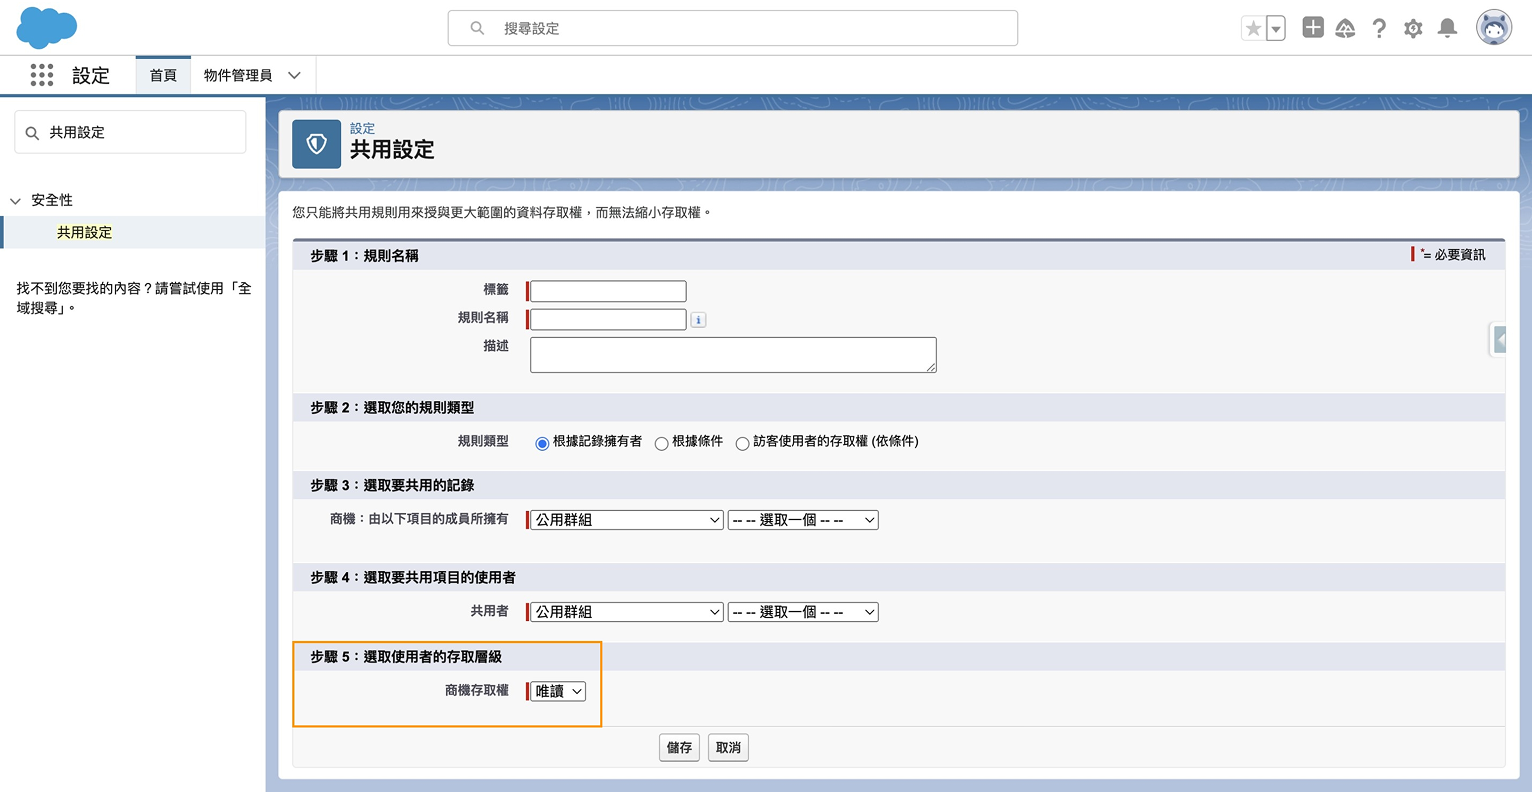1532x794 pixels.
Task: Switch to the 物件管理員 tab
Action: coord(238,75)
